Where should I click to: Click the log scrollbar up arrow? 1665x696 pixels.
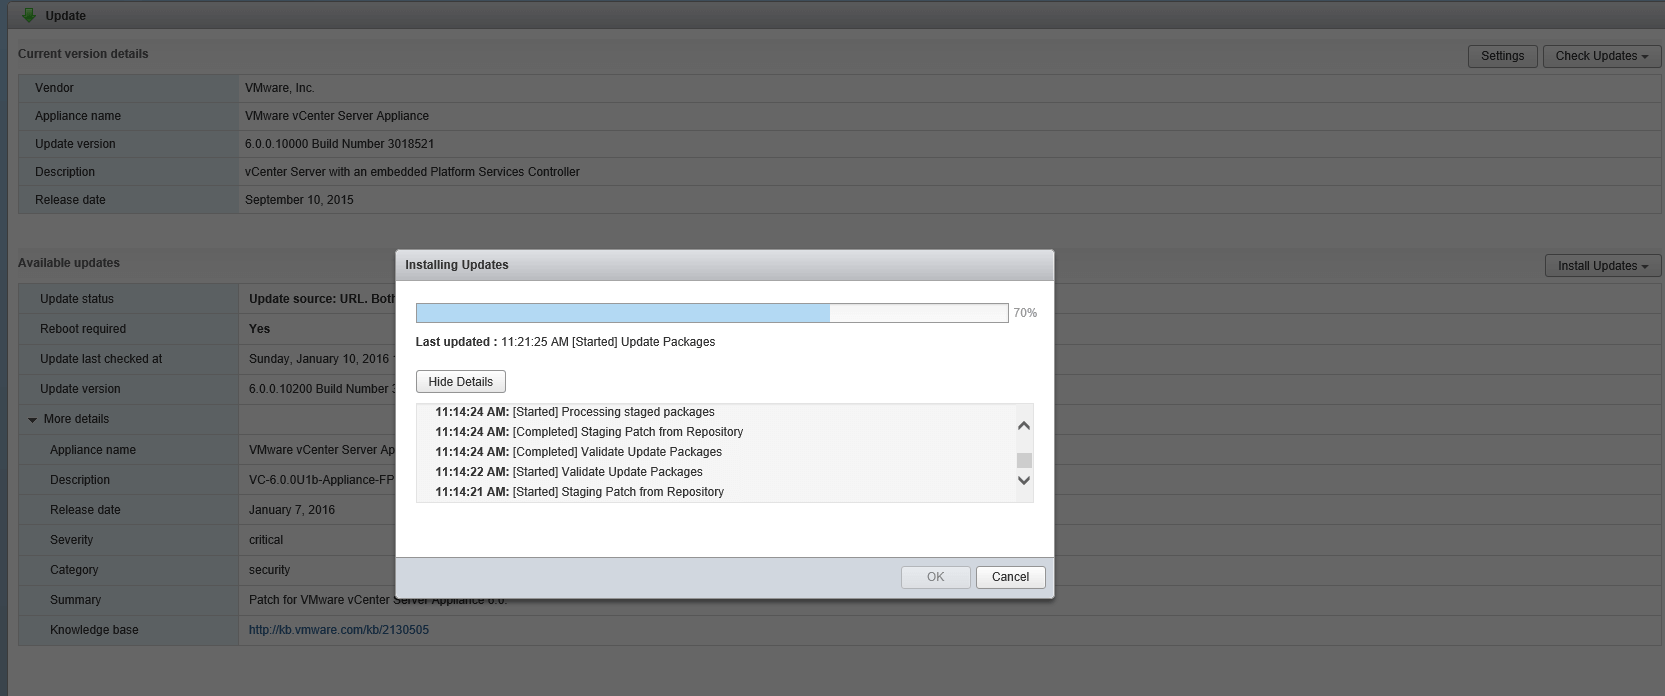pos(1023,426)
